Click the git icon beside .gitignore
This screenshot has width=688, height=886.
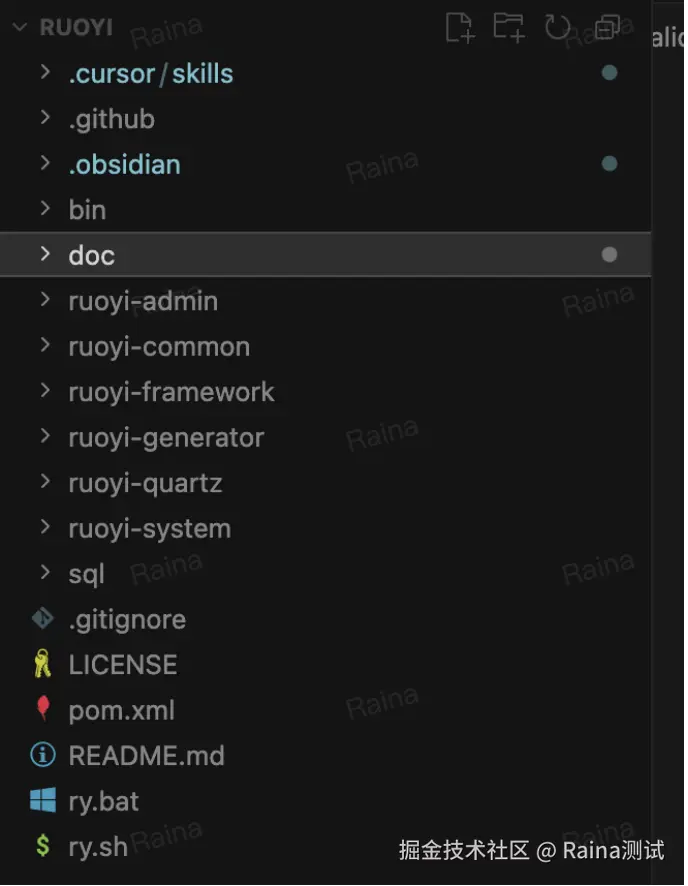[42, 619]
